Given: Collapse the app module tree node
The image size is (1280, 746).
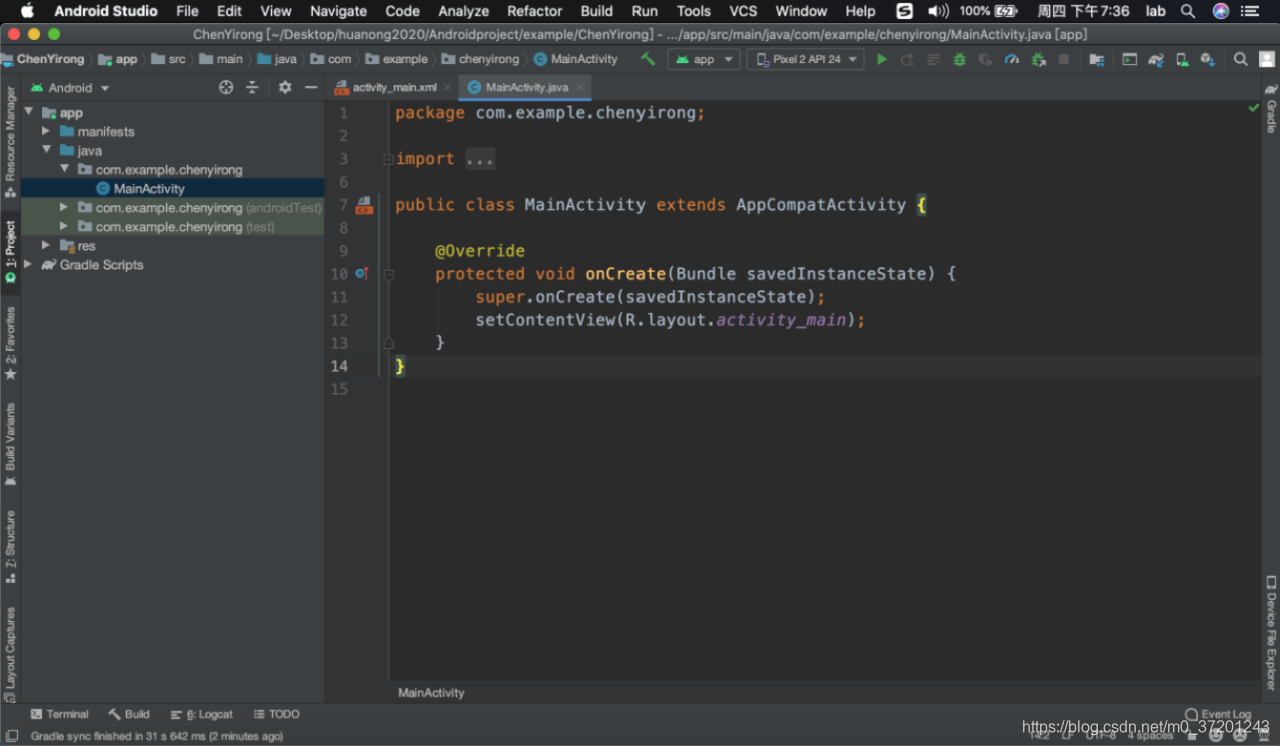Looking at the screenshot, I should coord(29,112).
